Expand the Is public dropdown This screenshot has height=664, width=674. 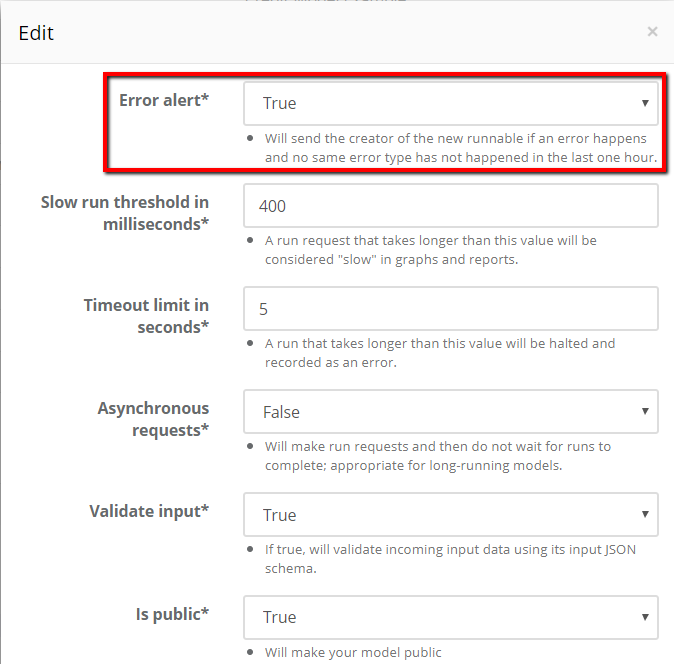click(x=450, y=618)
